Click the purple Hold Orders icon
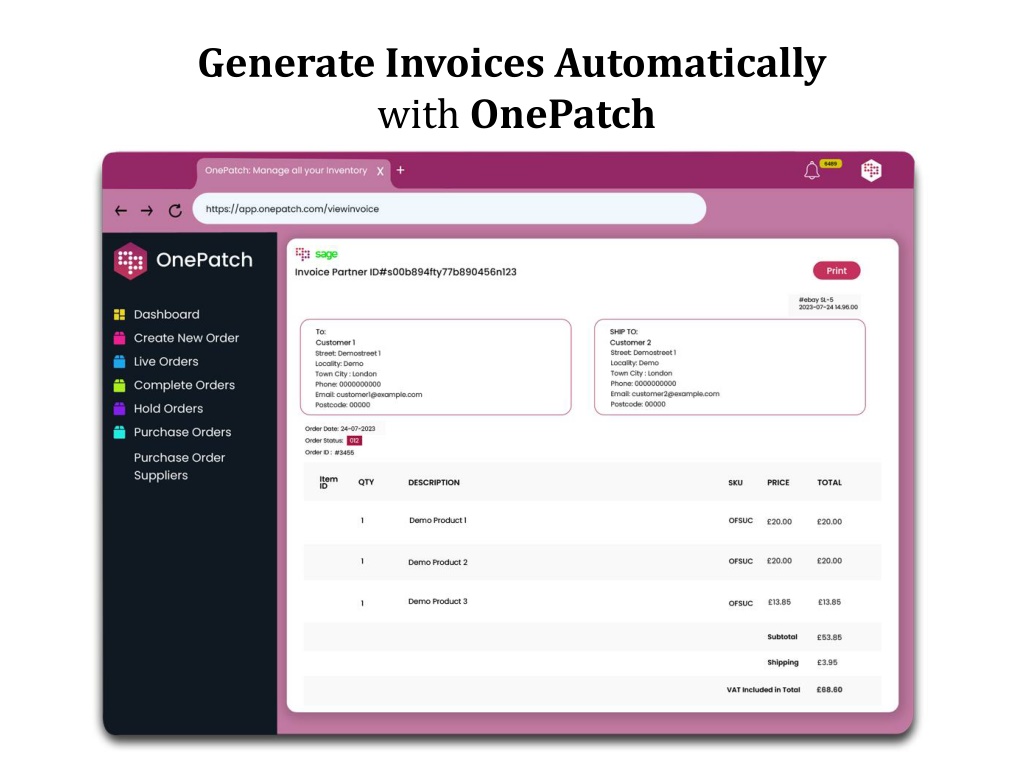Screen dimensions: 1024x768 120,409
